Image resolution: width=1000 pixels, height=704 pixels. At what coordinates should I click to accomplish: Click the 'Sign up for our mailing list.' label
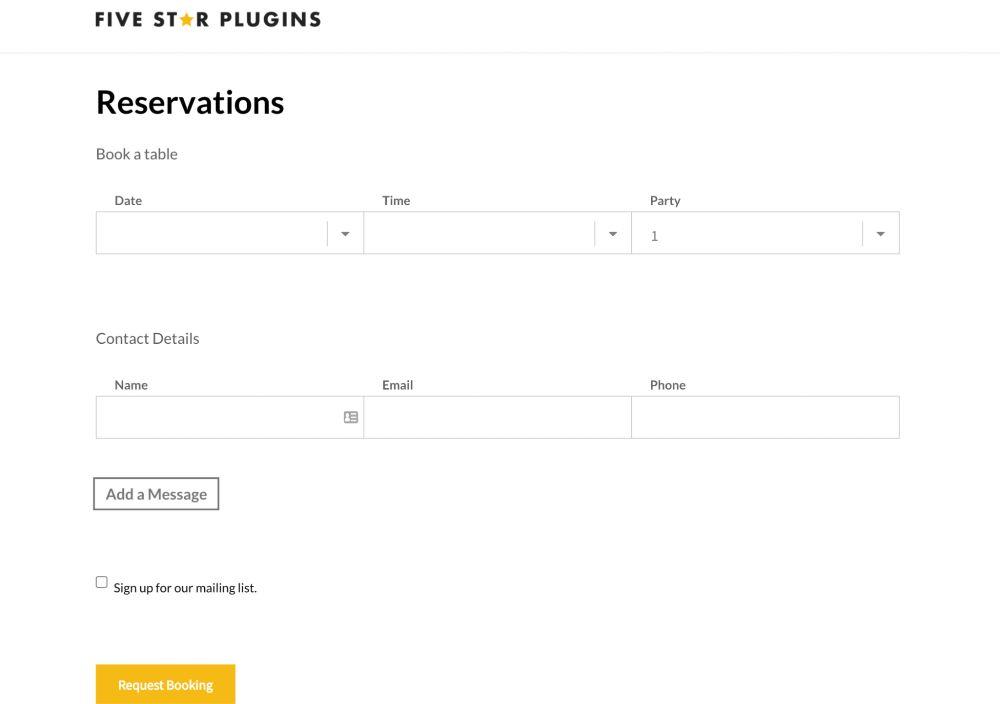coord(185,588)
